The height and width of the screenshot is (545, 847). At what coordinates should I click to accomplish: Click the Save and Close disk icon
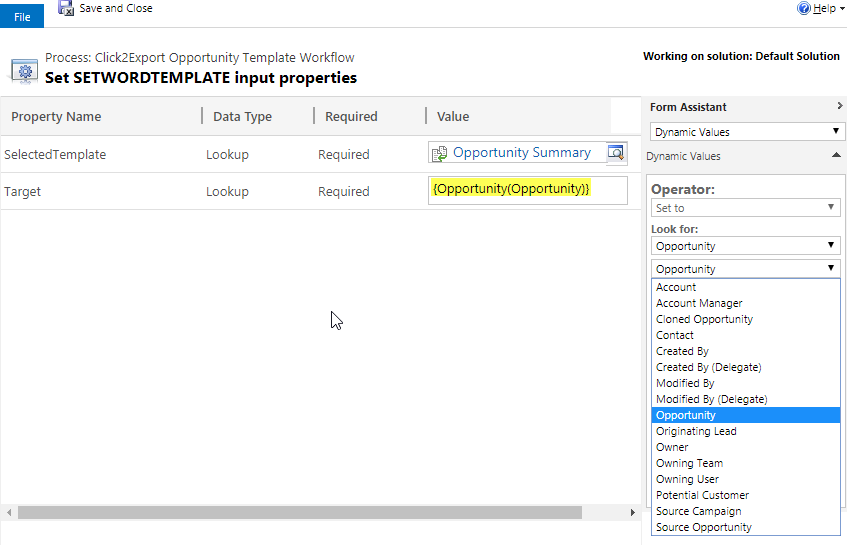[66, 8]
